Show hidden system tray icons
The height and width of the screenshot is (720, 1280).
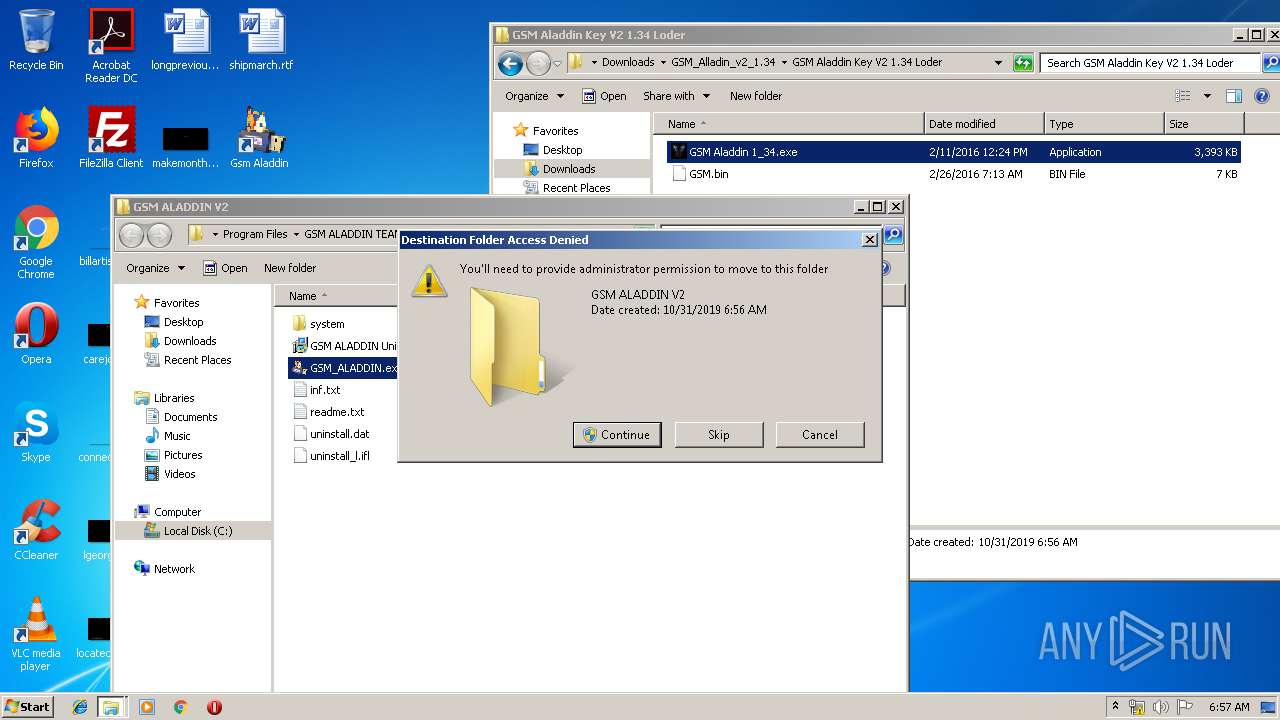point(1115,707)
